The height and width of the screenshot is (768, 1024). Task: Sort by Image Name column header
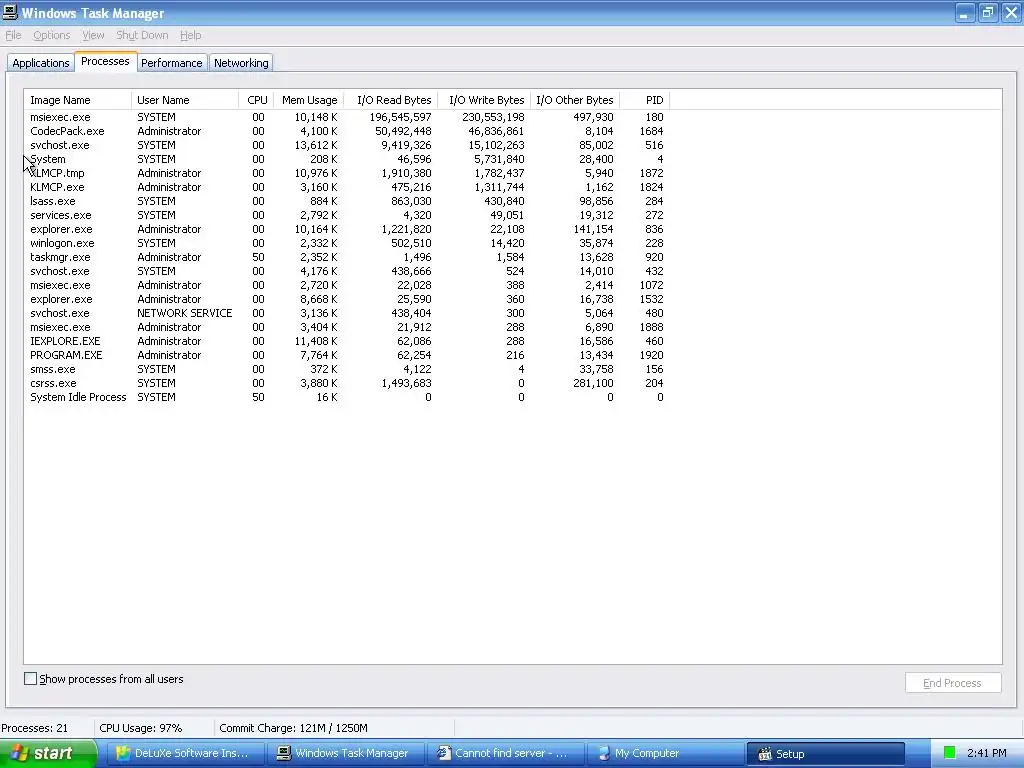(x=78, y=100)
